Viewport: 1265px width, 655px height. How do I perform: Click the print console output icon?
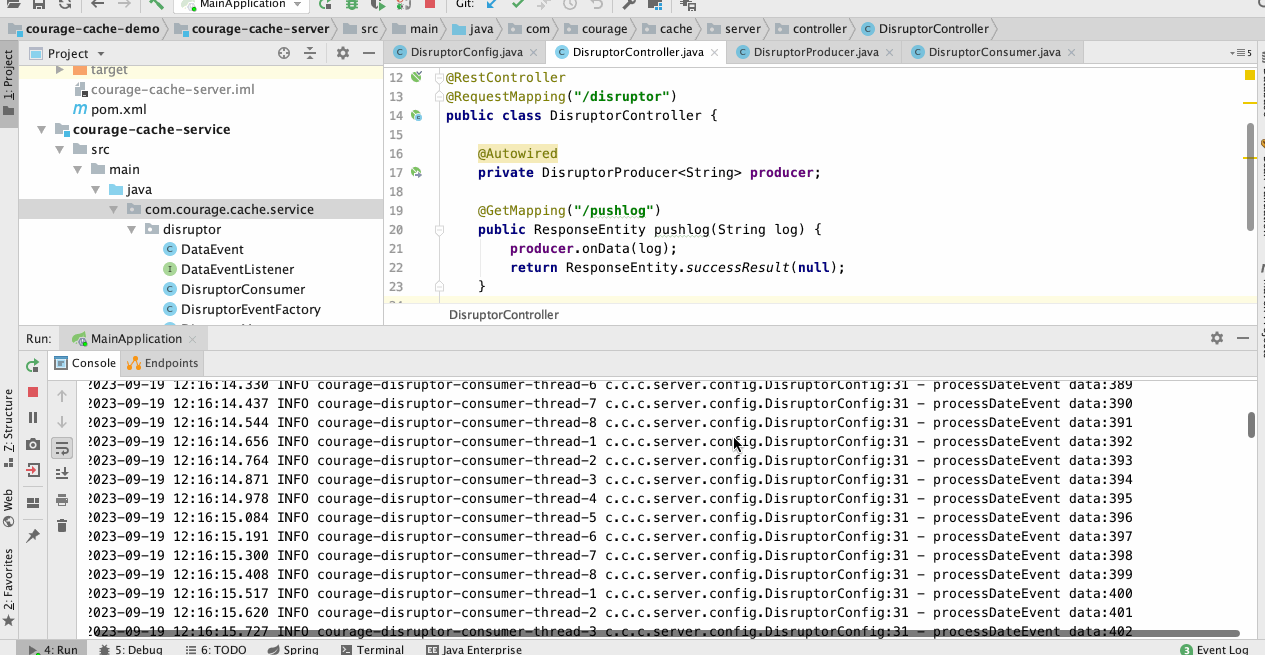point(62,500)
